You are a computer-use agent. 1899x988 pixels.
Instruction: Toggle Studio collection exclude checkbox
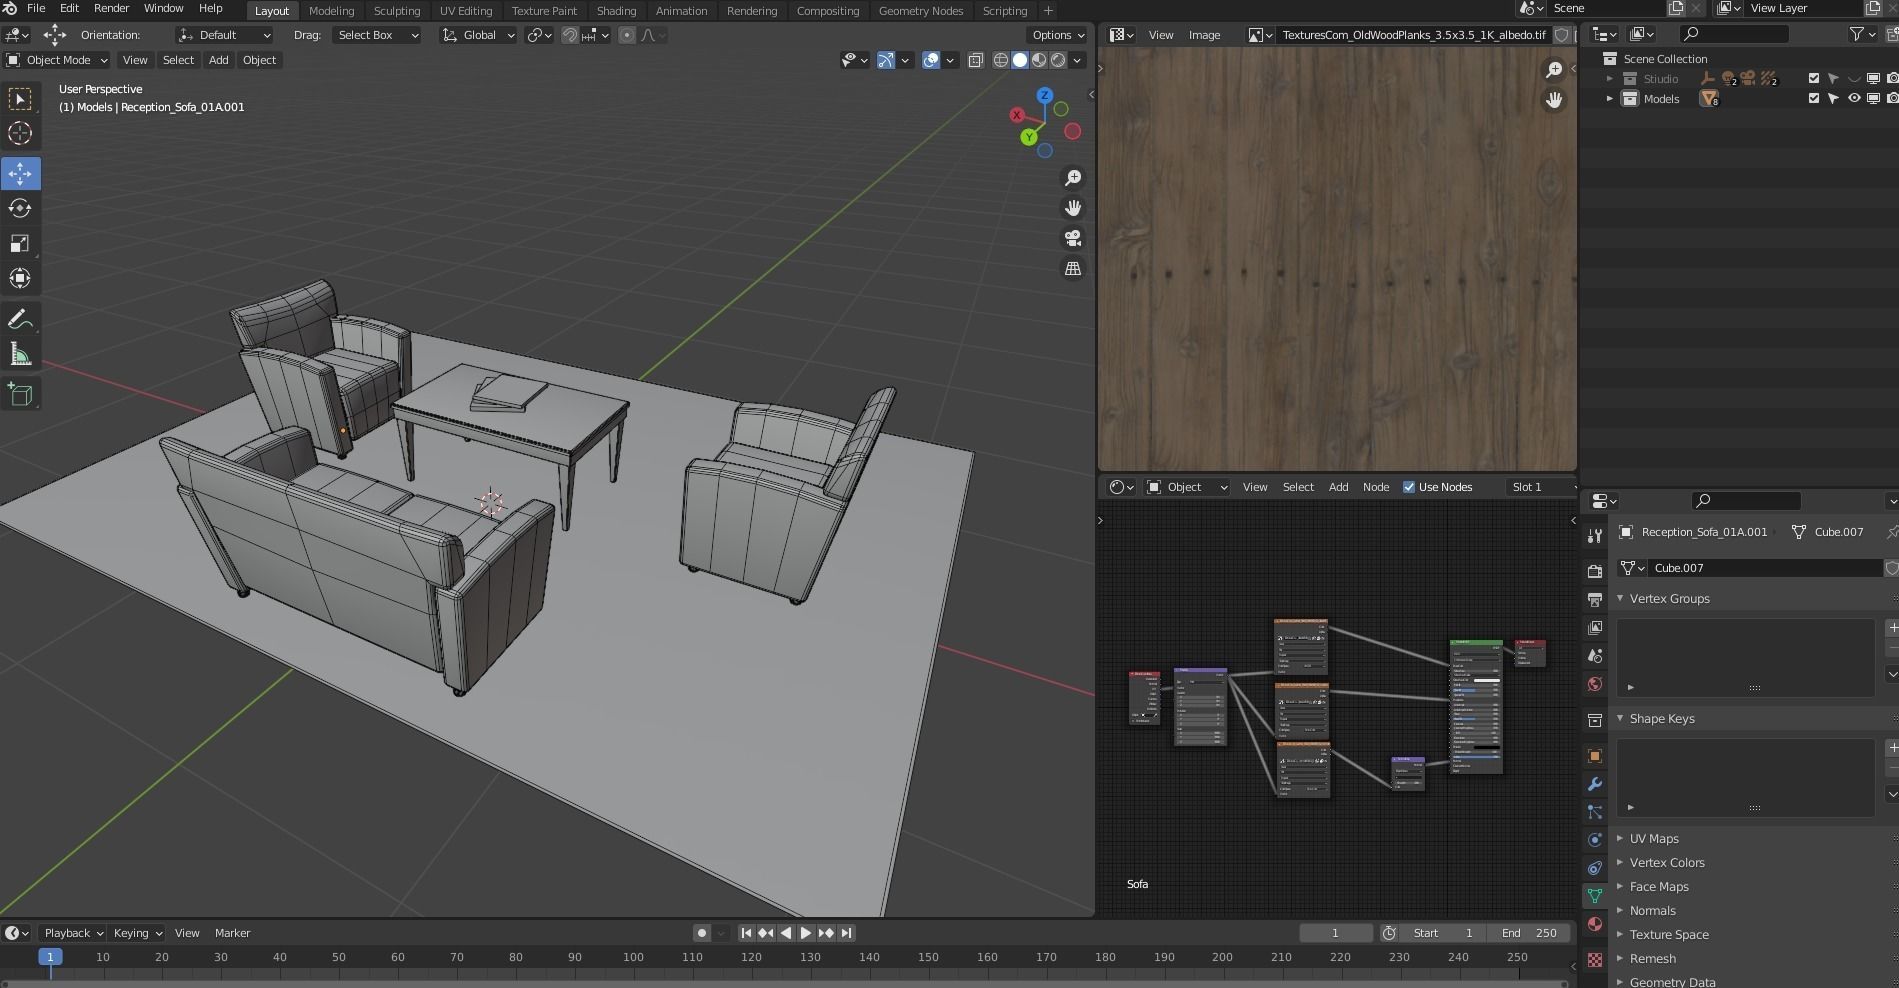coord(1813,79)
